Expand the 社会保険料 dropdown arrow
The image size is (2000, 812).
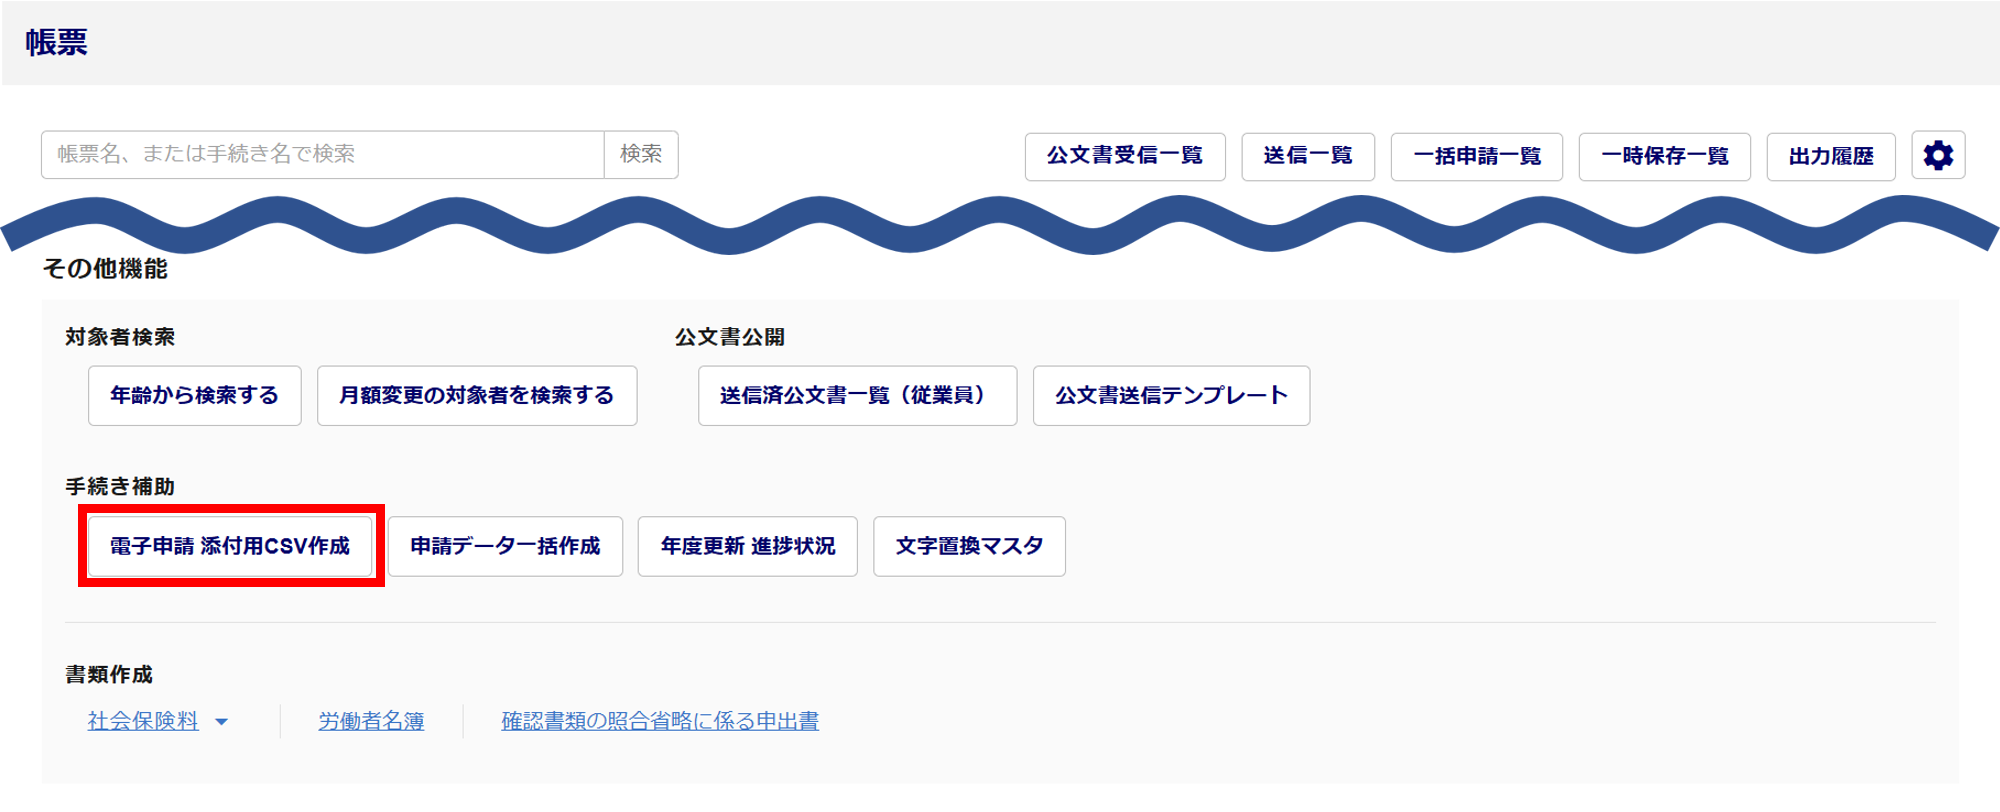point(222,722)
